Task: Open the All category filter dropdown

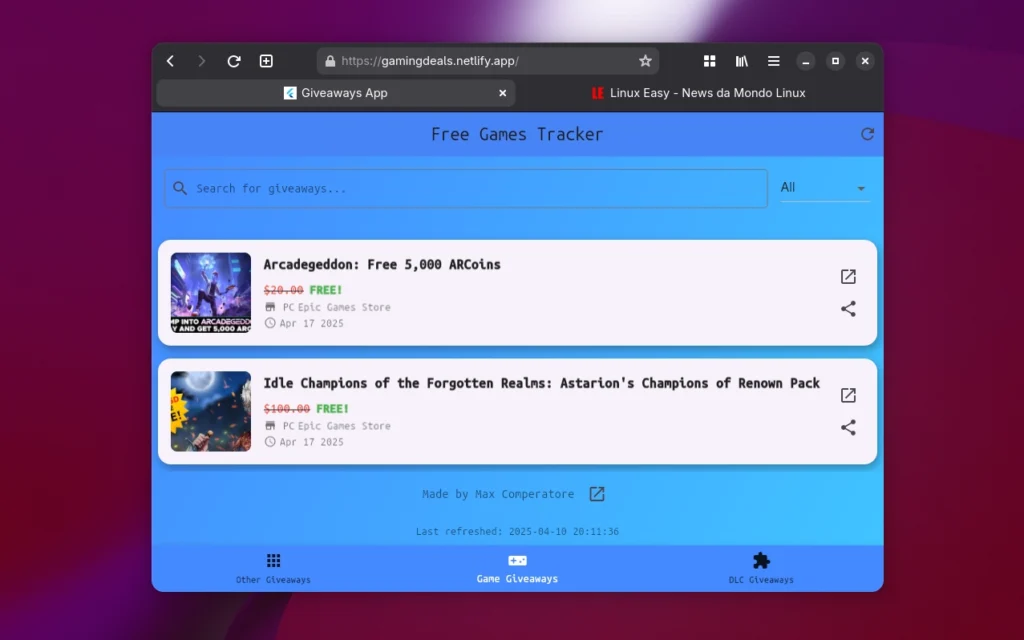Action: pos(824,187)
